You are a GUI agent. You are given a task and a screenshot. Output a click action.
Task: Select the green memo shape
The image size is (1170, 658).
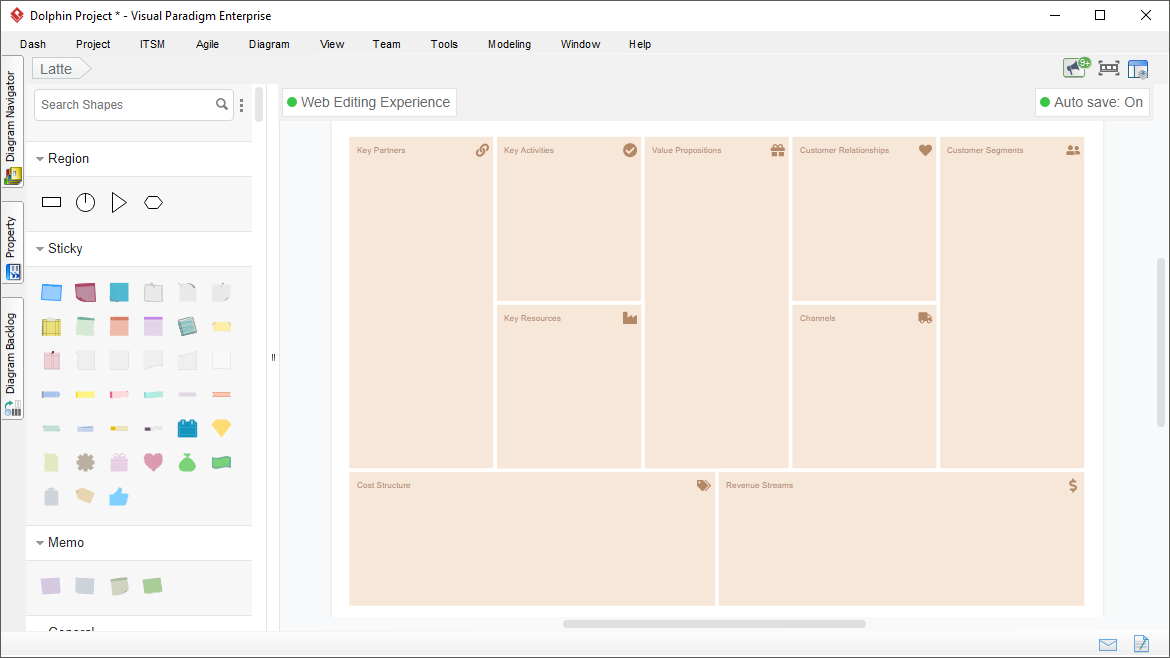153,586
